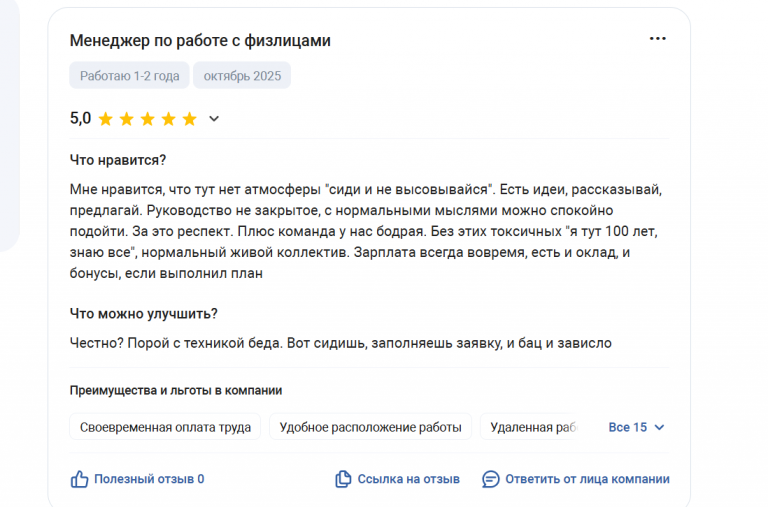This screenshot has height=507, width=768.
Task: Click the first rating star
Action: pyautogui.click(x=106, y=119)
